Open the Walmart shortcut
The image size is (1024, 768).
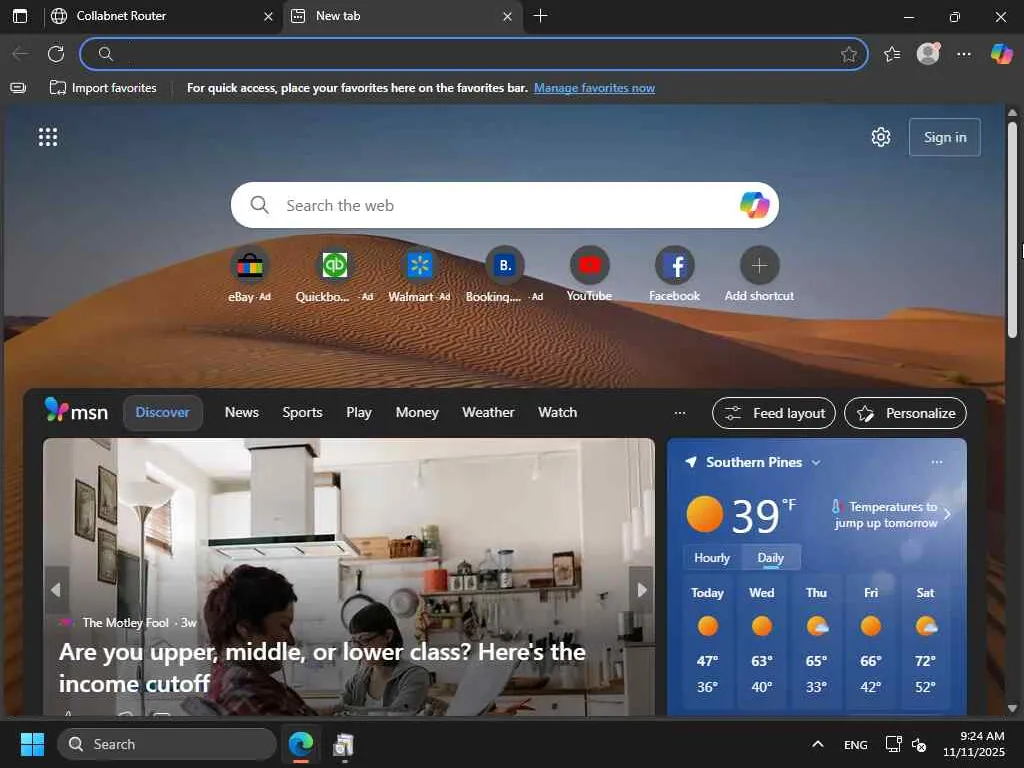(419, 266)
